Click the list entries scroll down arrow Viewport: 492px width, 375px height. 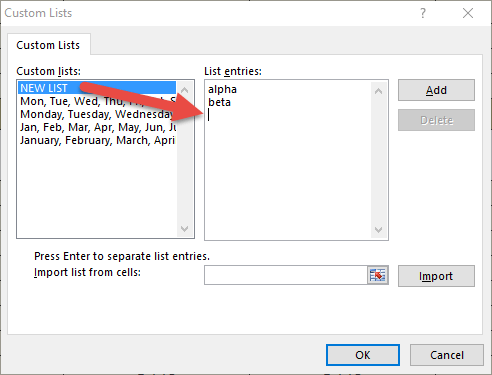(x=378, y=230)
